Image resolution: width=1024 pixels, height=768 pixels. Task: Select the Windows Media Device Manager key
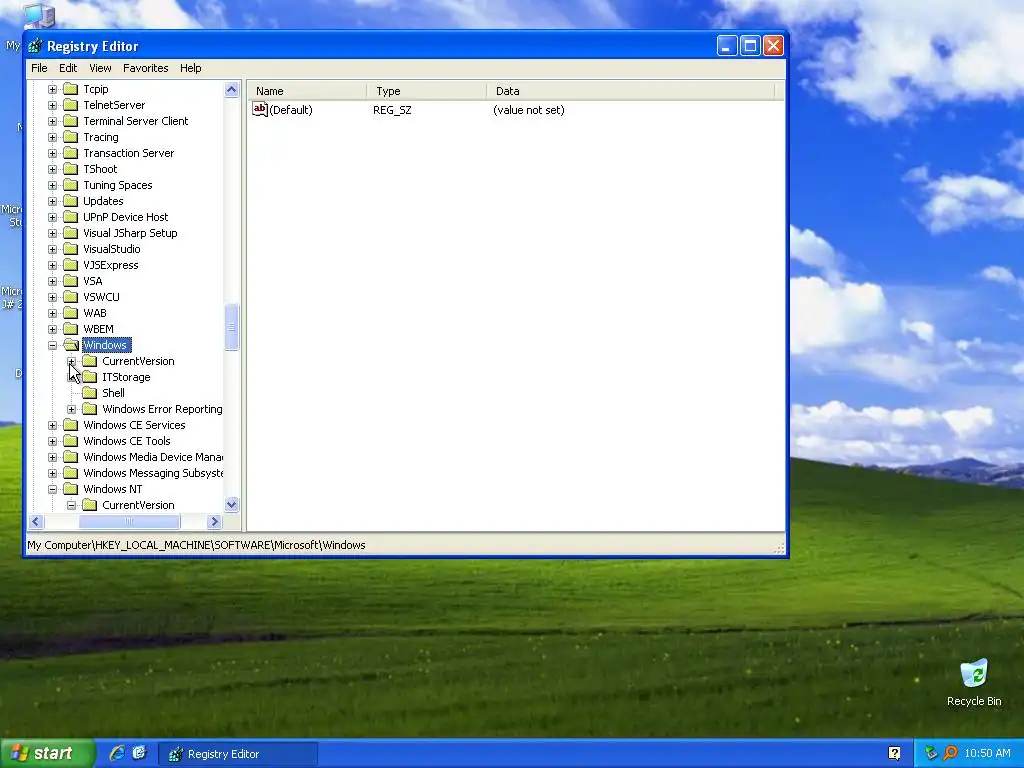(153, 457)
